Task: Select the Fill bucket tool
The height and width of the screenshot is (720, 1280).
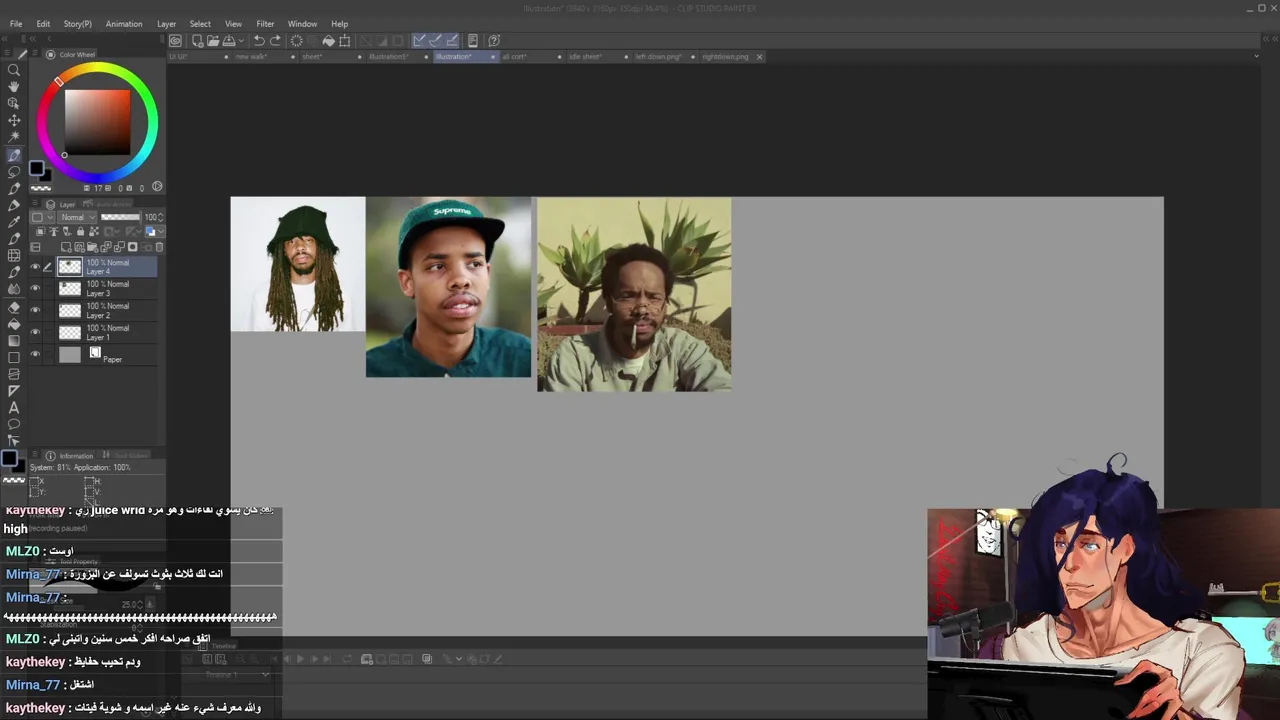Action: (14, 323)
